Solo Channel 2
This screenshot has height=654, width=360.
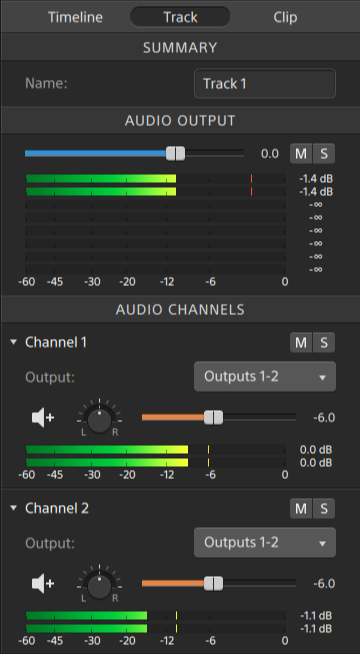[324, 508]
